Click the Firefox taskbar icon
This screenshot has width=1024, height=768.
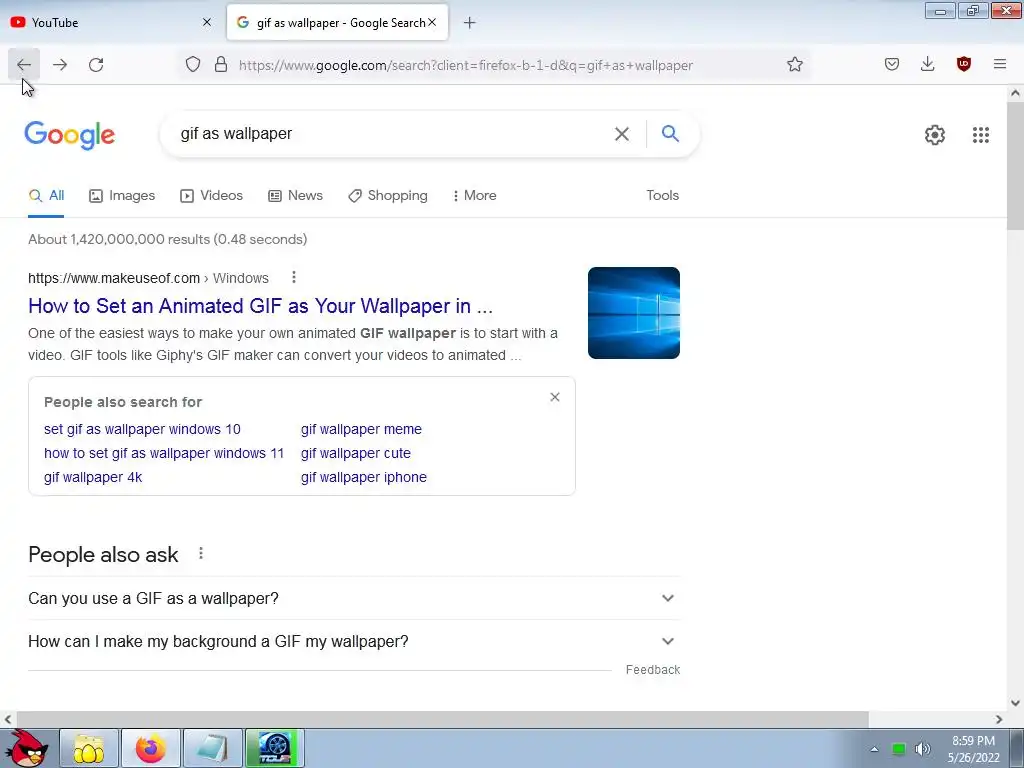pyautogui.click(x=151, y=748)
